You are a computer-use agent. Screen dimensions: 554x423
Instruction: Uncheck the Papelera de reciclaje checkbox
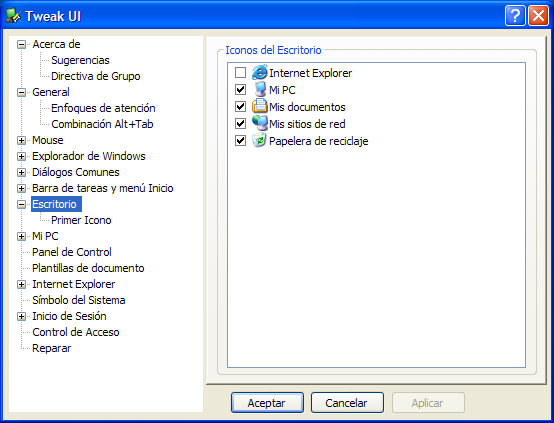(241, 140)
